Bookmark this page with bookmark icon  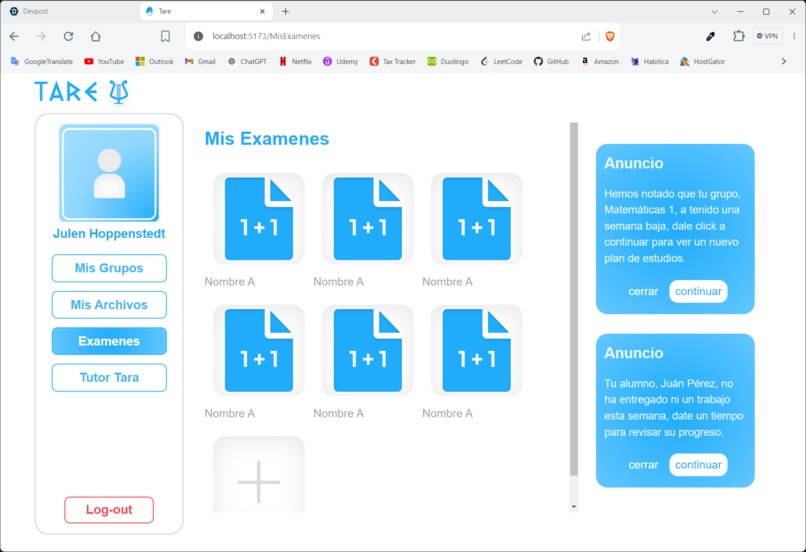click(x=165, y=36)
